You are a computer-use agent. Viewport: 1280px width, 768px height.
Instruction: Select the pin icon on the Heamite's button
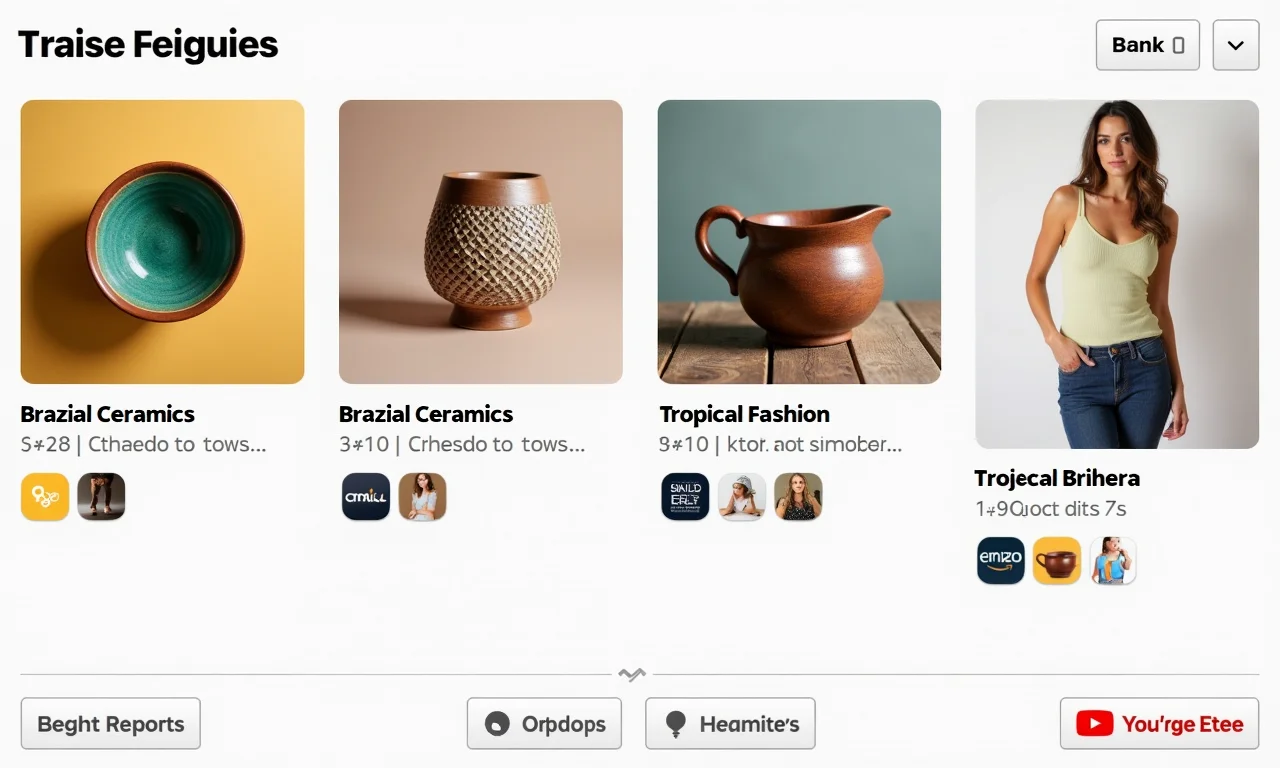pyautogui.click(x=675, y=723)
